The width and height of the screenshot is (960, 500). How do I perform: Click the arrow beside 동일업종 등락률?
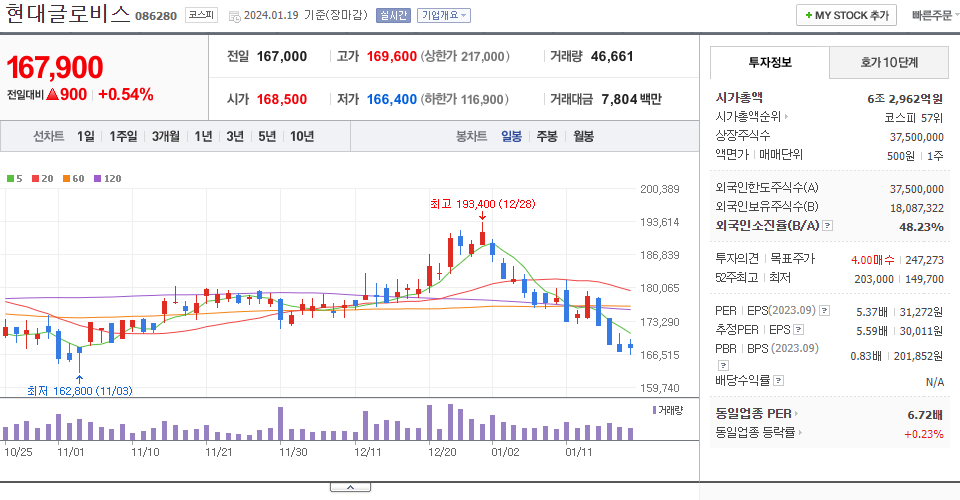pyautogui.click(x=800, y=433)
